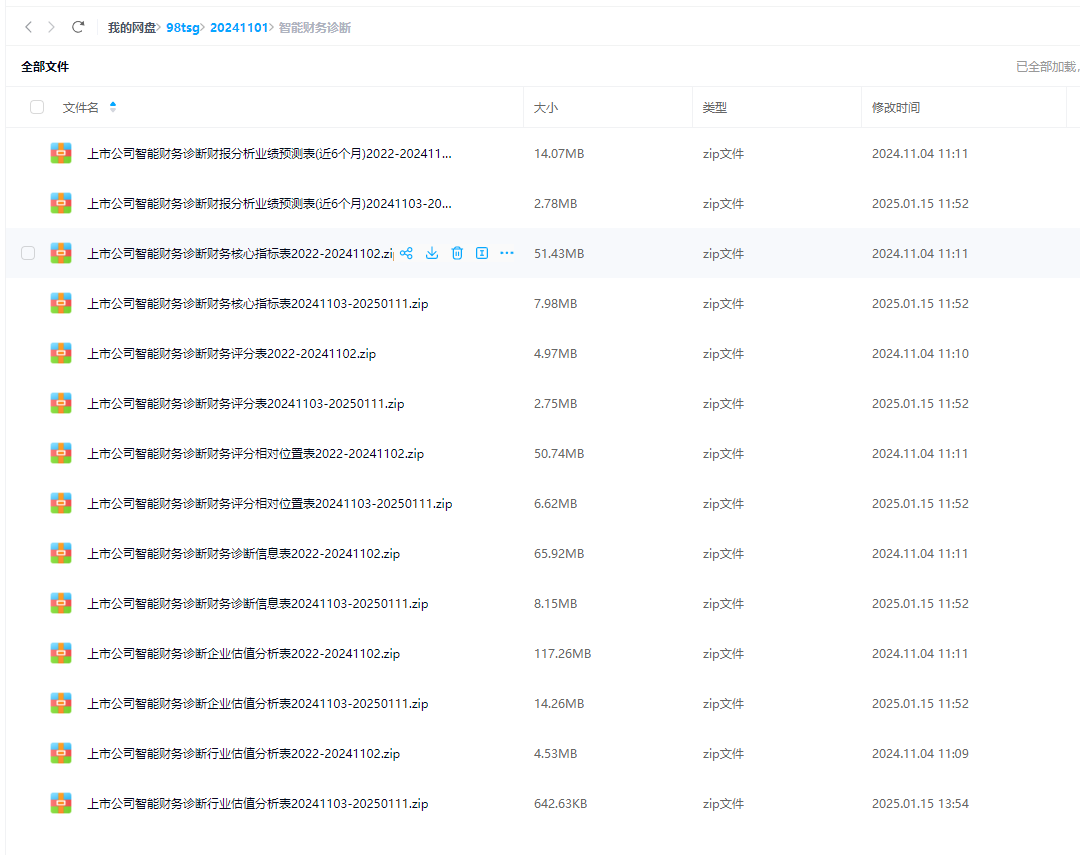Delete the 财务核心指标表2022-20241102 file
Screen dimensions: 1080x855
click(x=457, y=253)
